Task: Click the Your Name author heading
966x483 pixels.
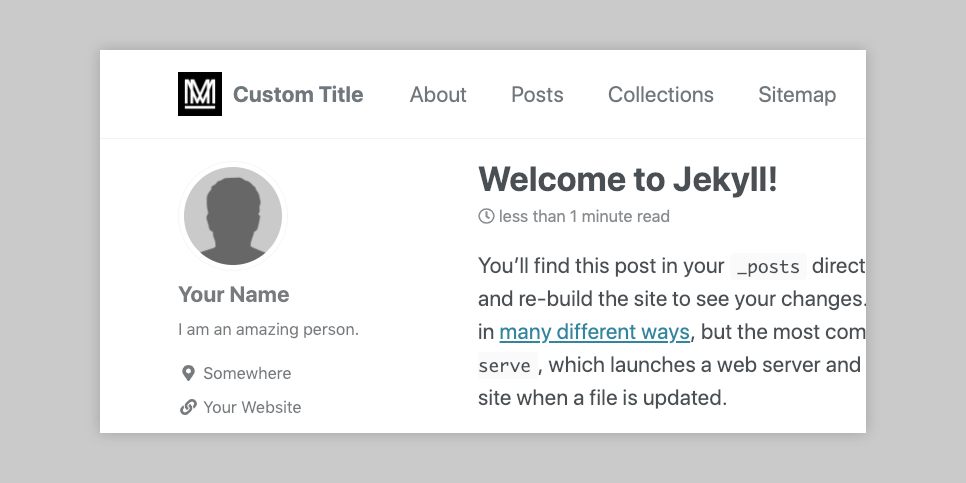Action: tap(234, 294)
